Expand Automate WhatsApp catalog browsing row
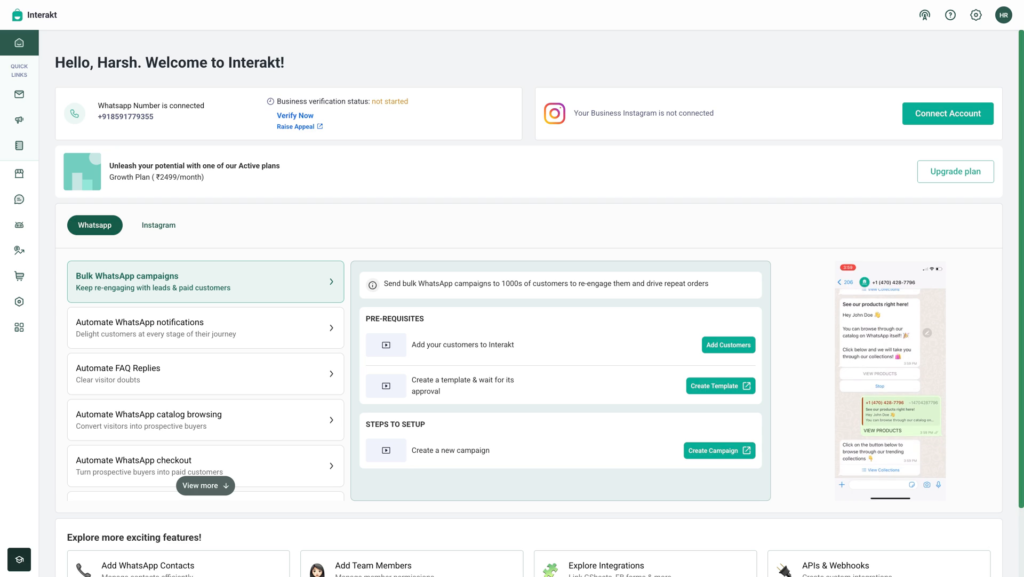Image resolution: width=1024 pixels, height=577 pixels. click(x=205, y=420)
